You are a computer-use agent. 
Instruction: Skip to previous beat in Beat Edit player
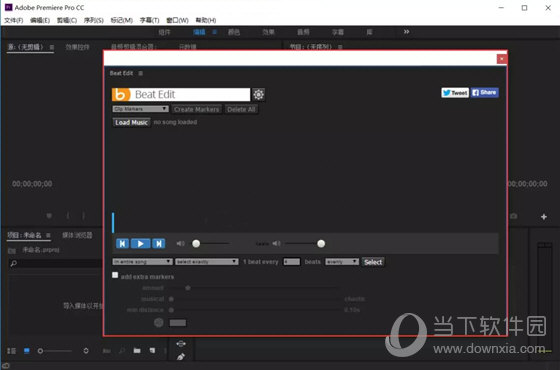pos(122,244)
